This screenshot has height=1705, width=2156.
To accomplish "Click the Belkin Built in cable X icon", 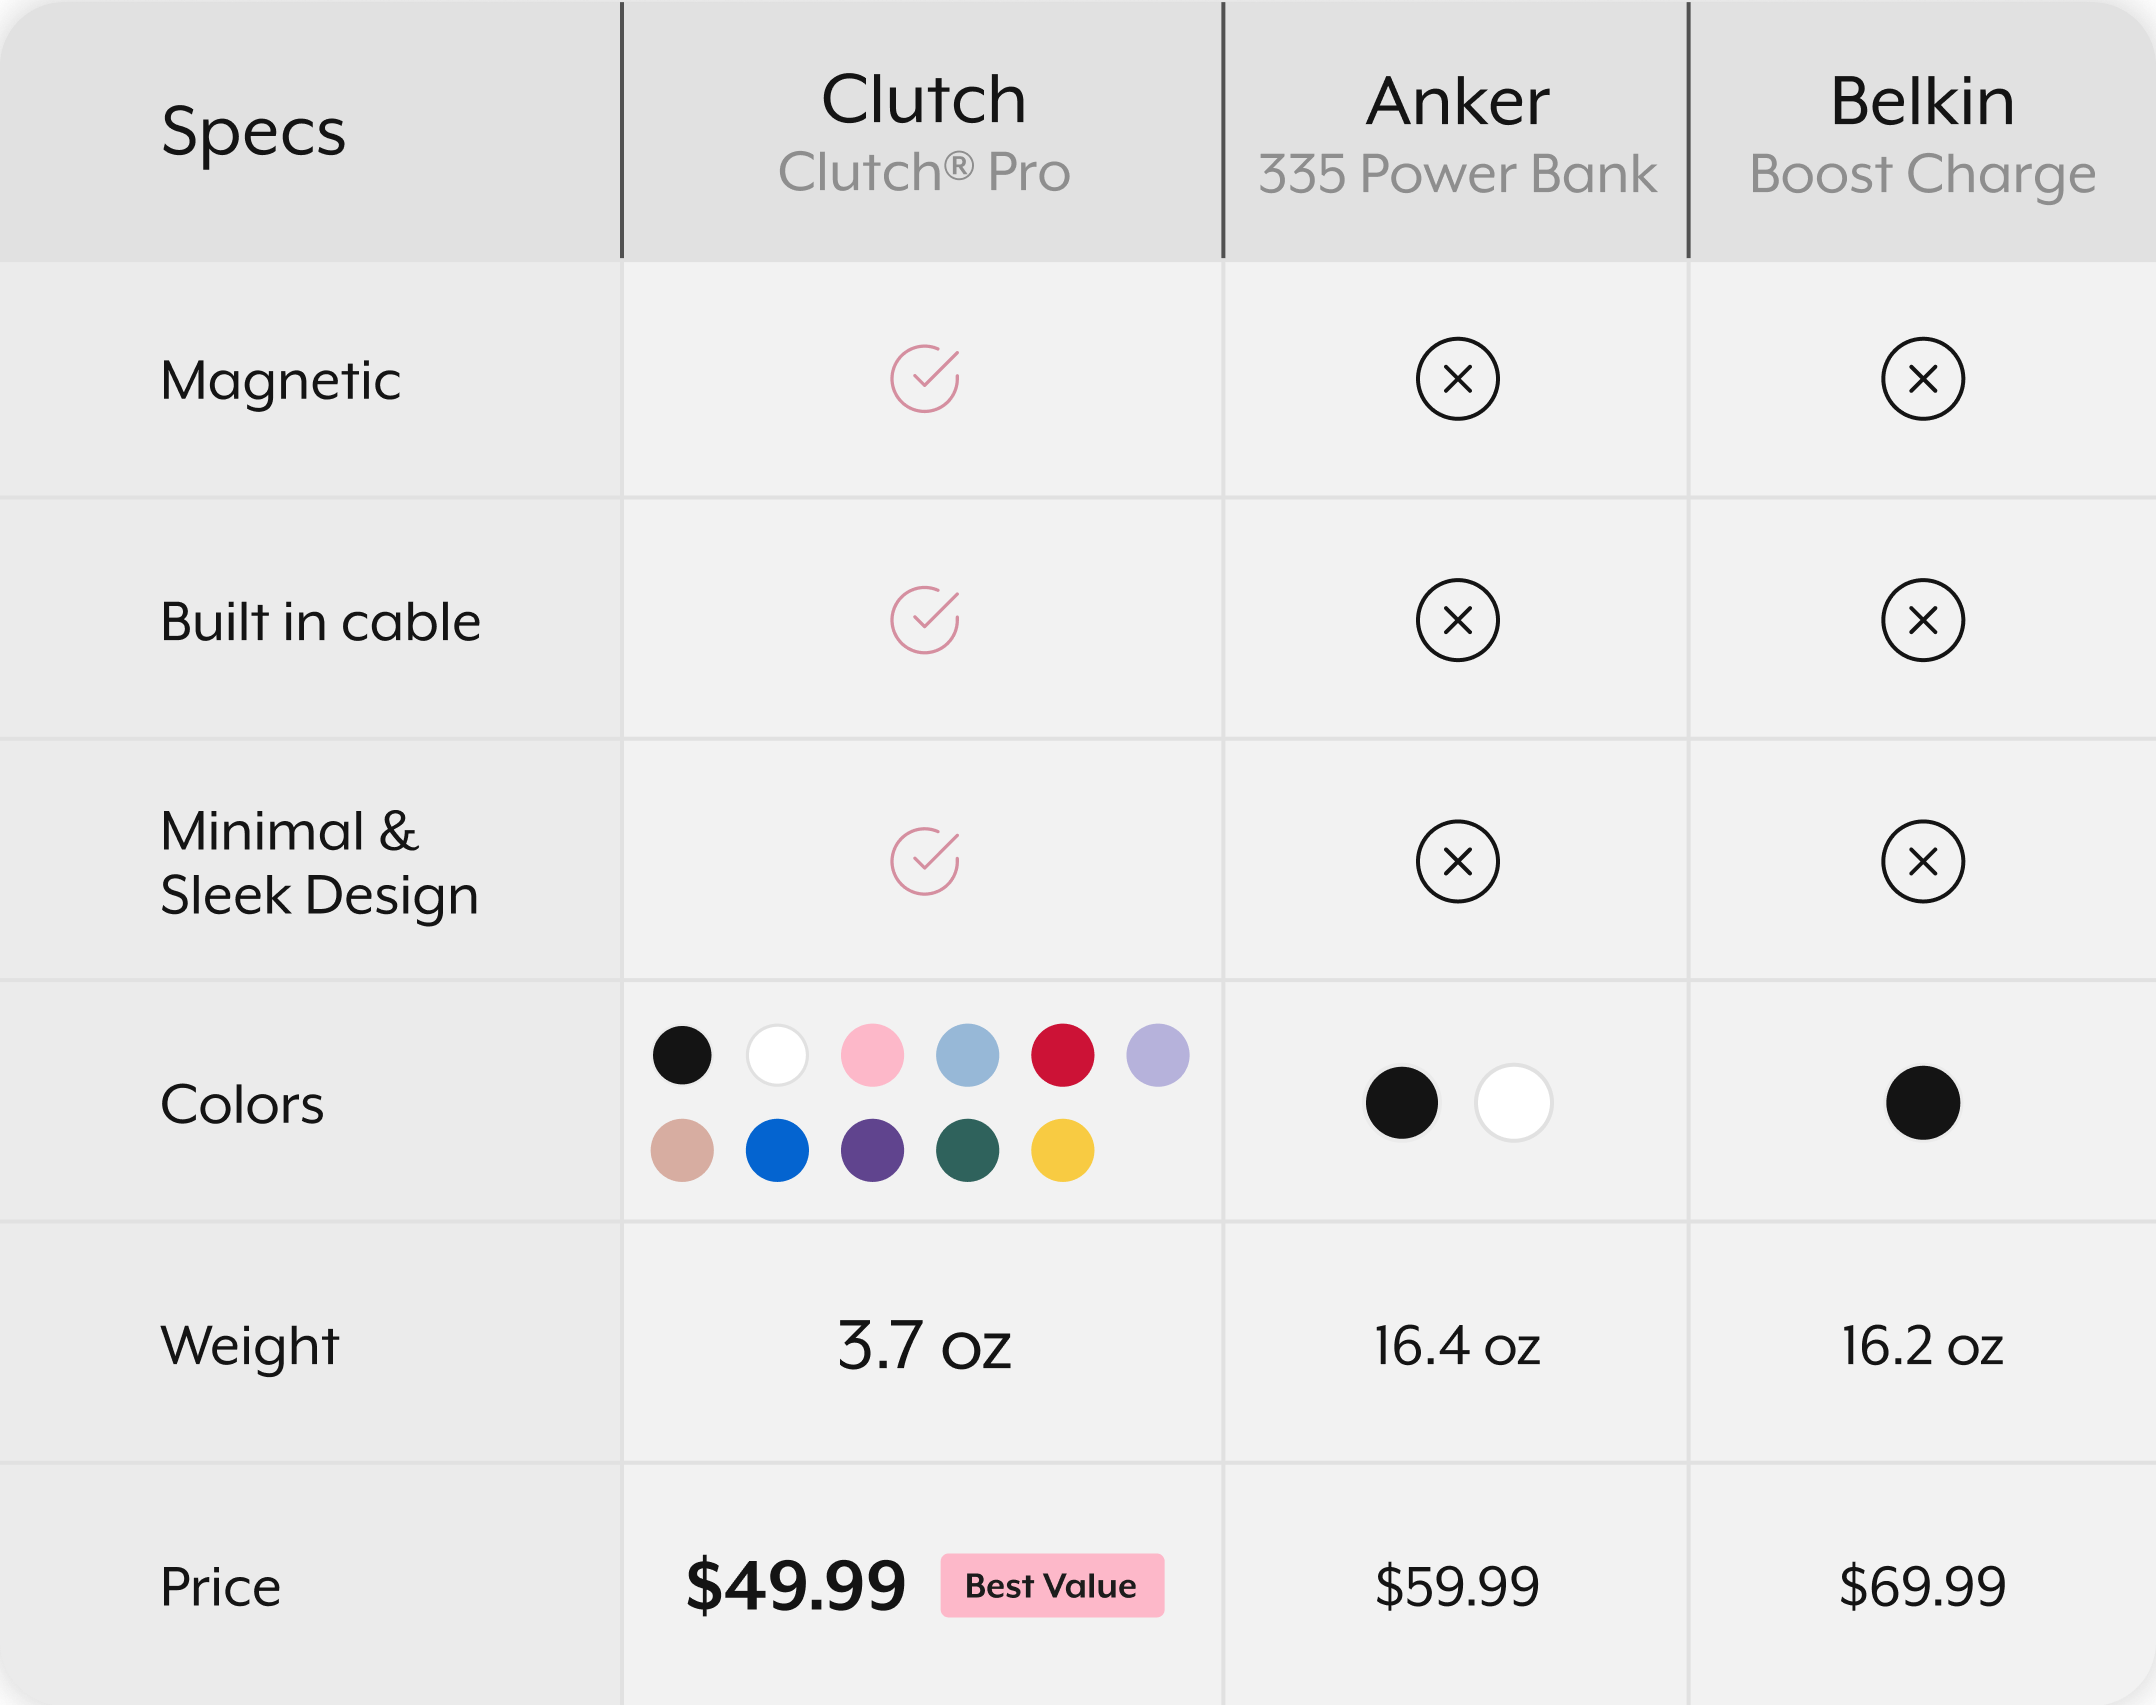I will (x=1923, y=620).
